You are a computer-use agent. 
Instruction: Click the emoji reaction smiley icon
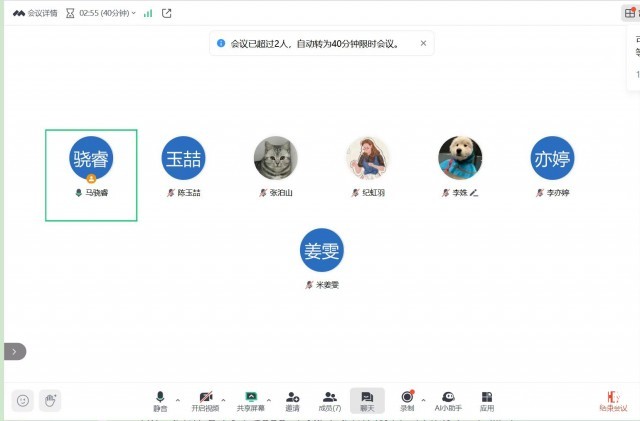[22, 400]
